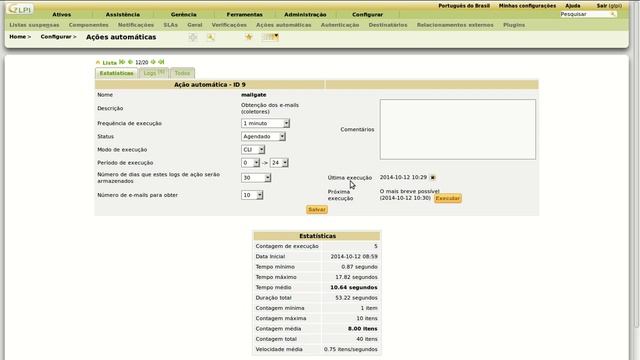This screenshot has width=640, height=360.
Task: Open the period start dropdown showing 0
Action: (250, 163)
